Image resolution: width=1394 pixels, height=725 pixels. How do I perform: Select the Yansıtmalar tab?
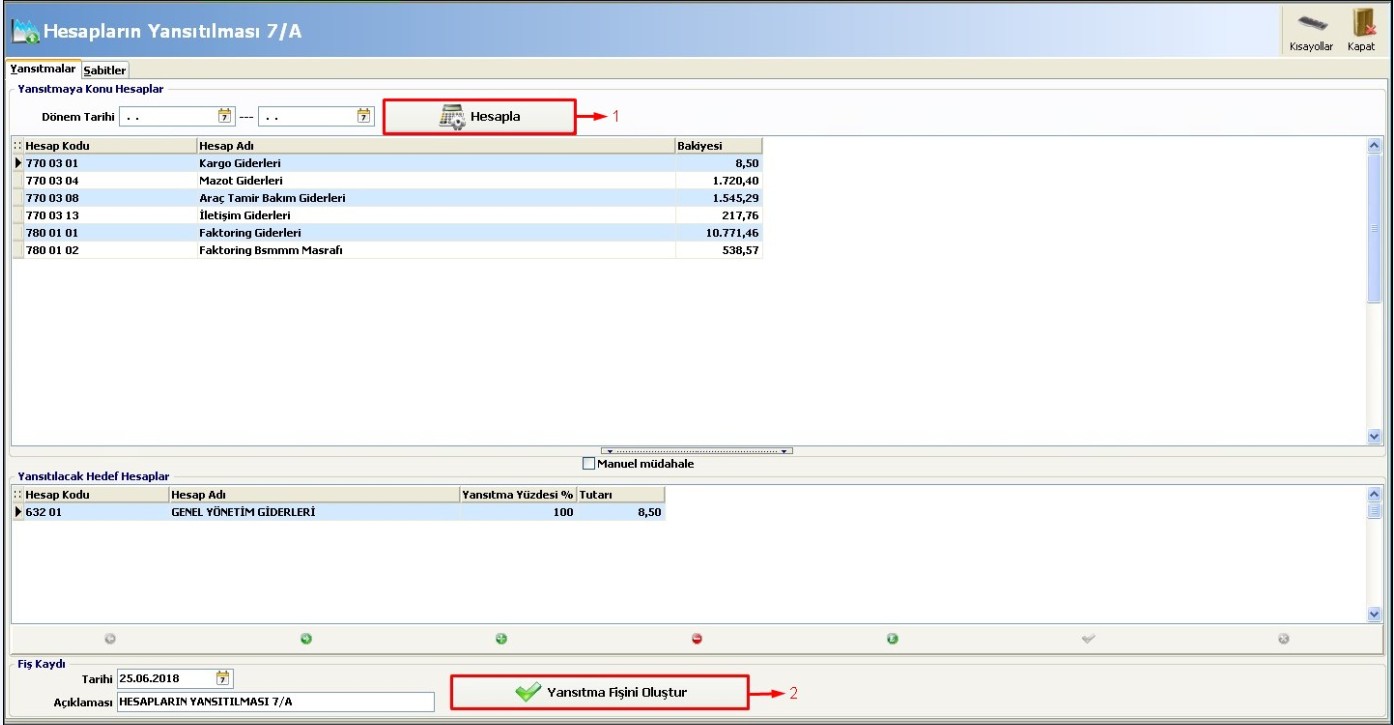coord(43,69)
